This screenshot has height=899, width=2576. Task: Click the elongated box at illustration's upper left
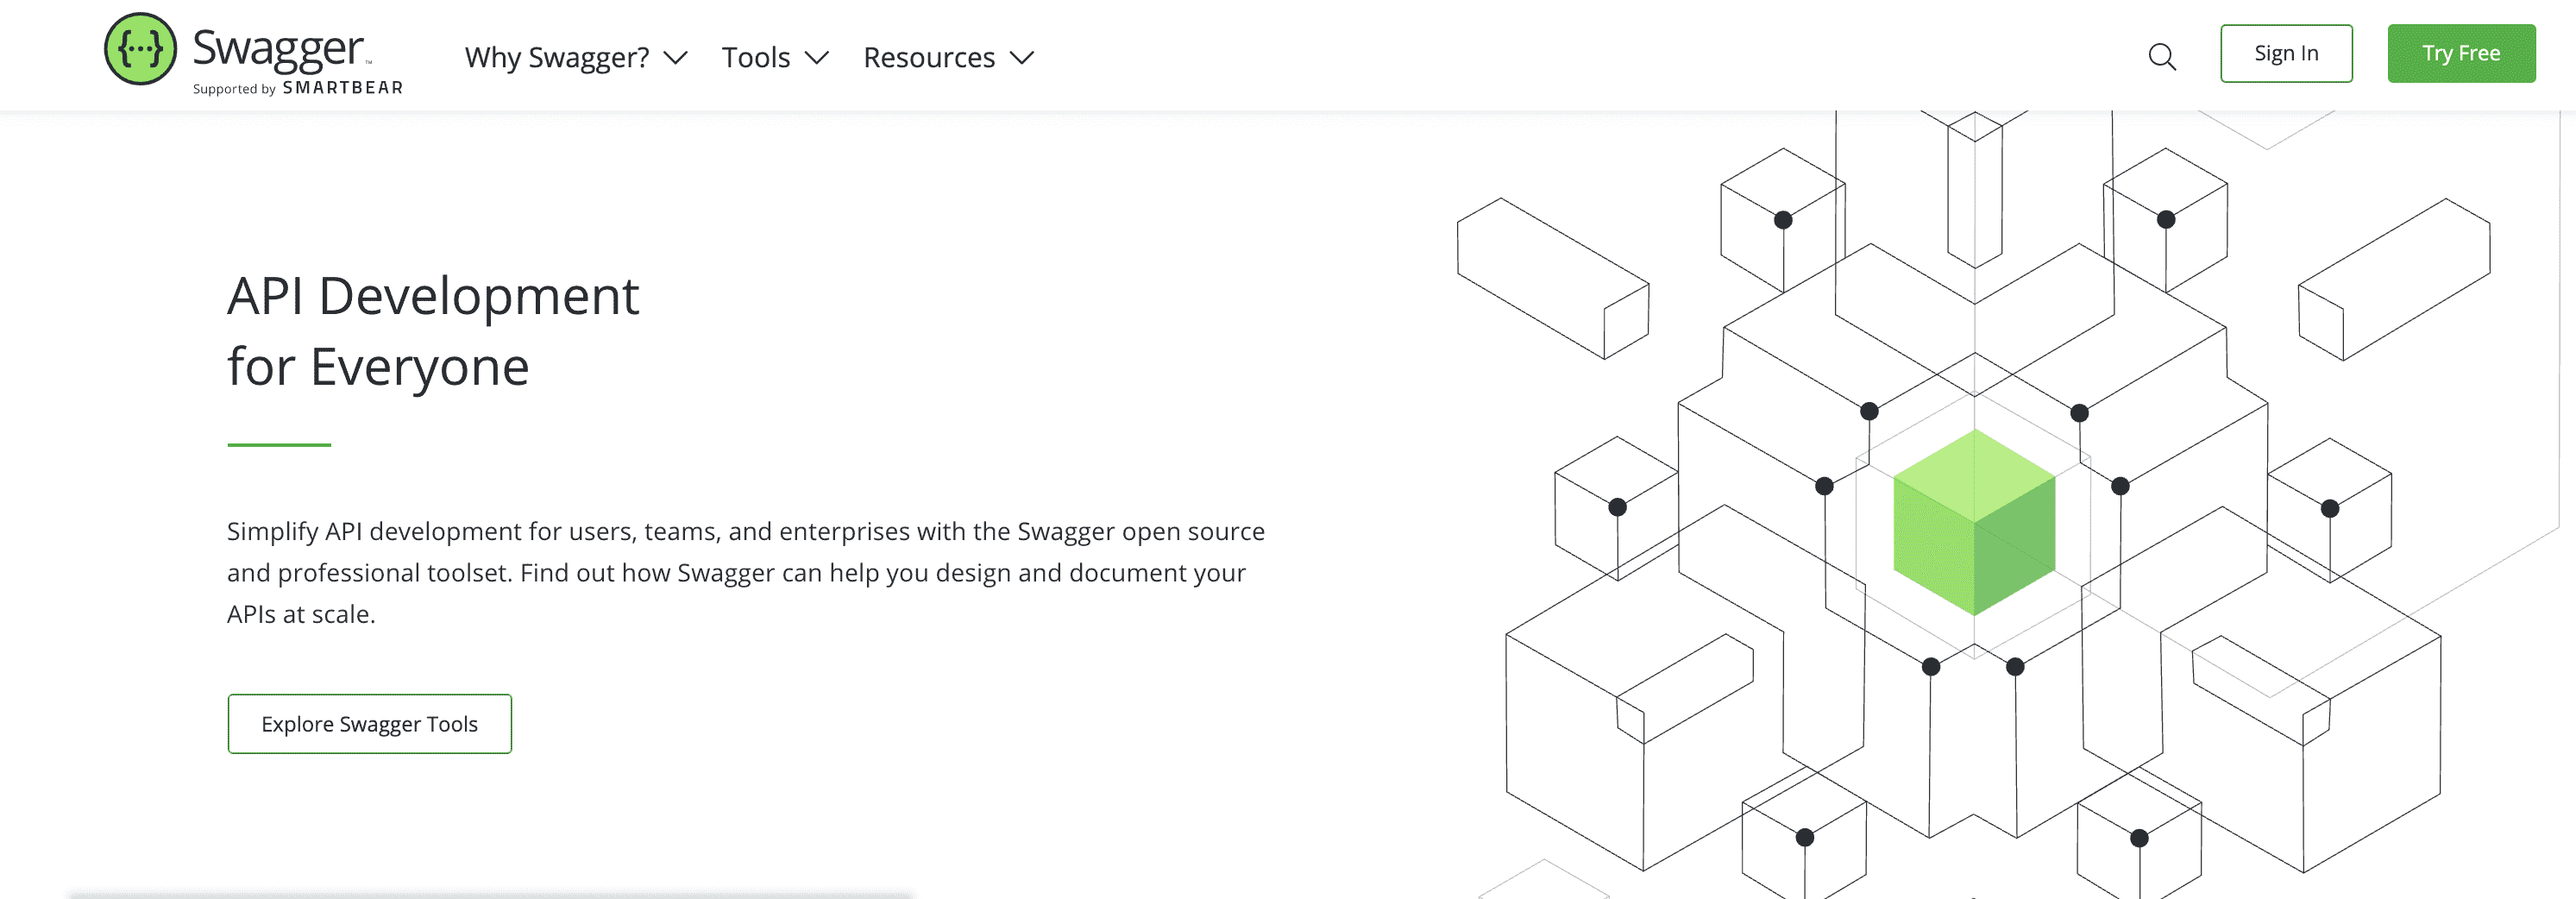[1552, 277]
